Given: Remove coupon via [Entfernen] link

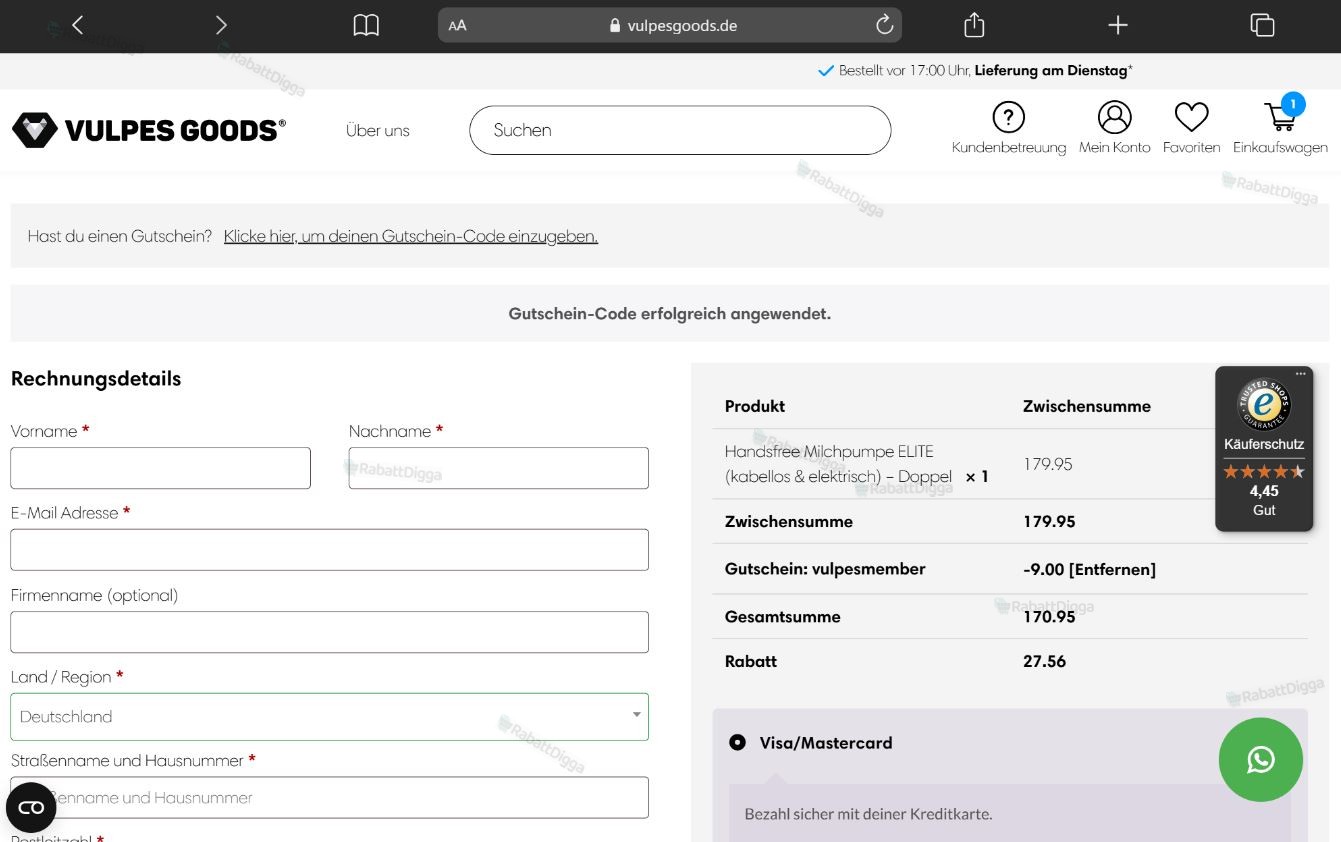Looking at the screenshot, I should (x=1113, y=569).
